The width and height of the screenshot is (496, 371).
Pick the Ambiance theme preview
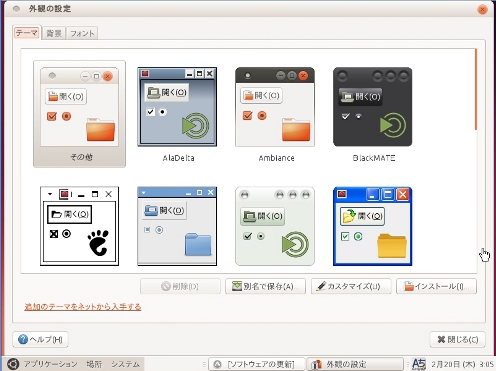275,107
